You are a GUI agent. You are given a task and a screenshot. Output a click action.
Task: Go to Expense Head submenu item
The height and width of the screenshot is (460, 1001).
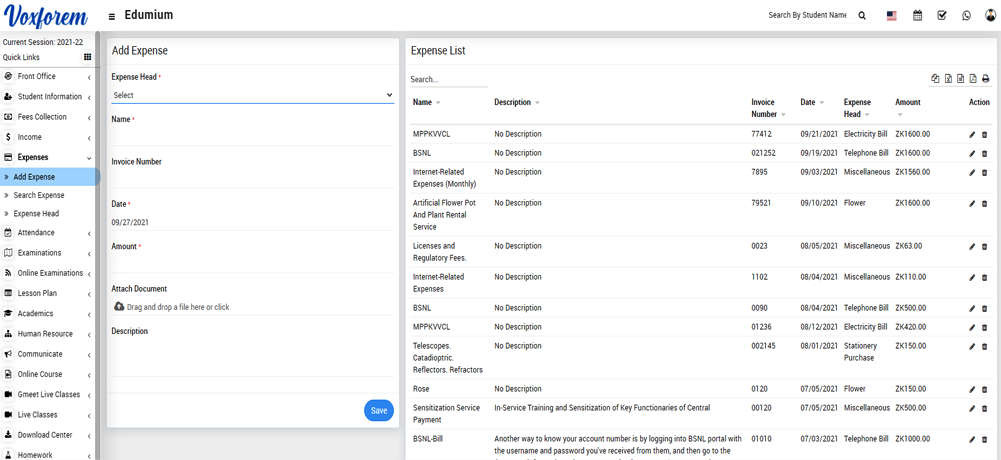(x=36, y=214)
